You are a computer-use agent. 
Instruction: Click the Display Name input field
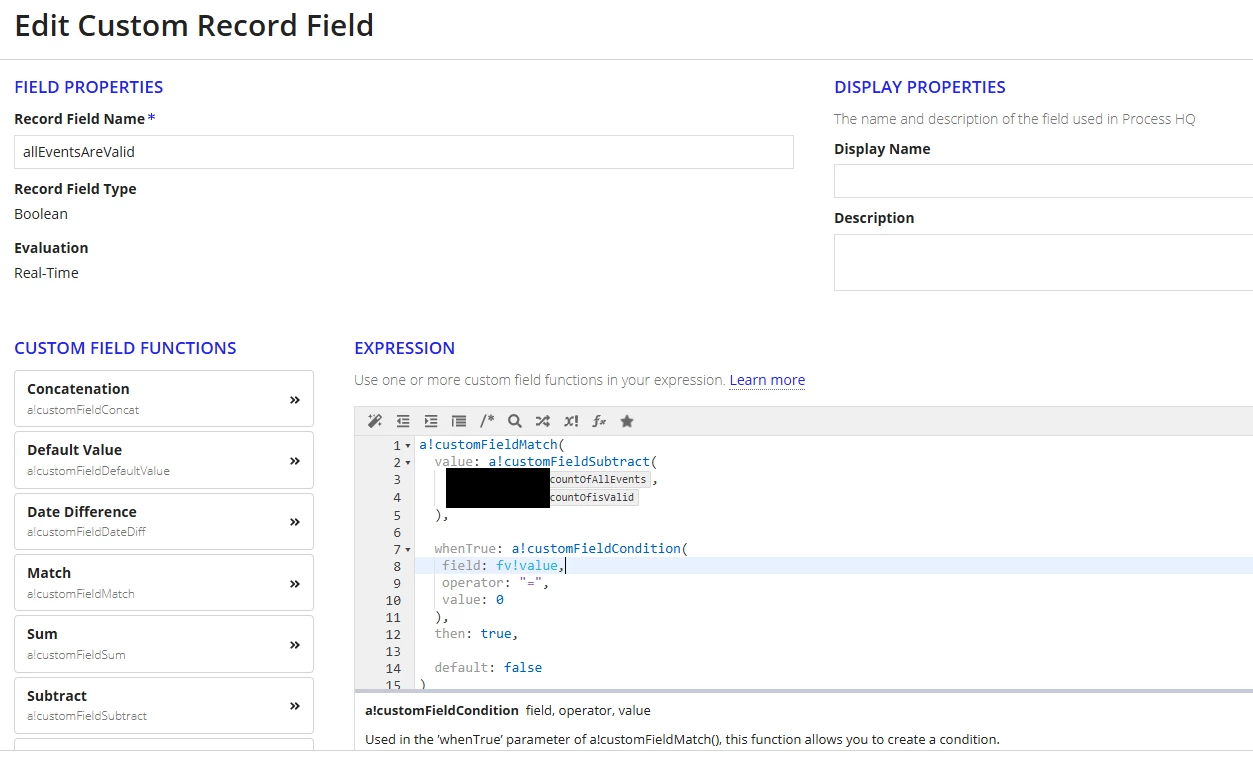tap(1043, 181)
